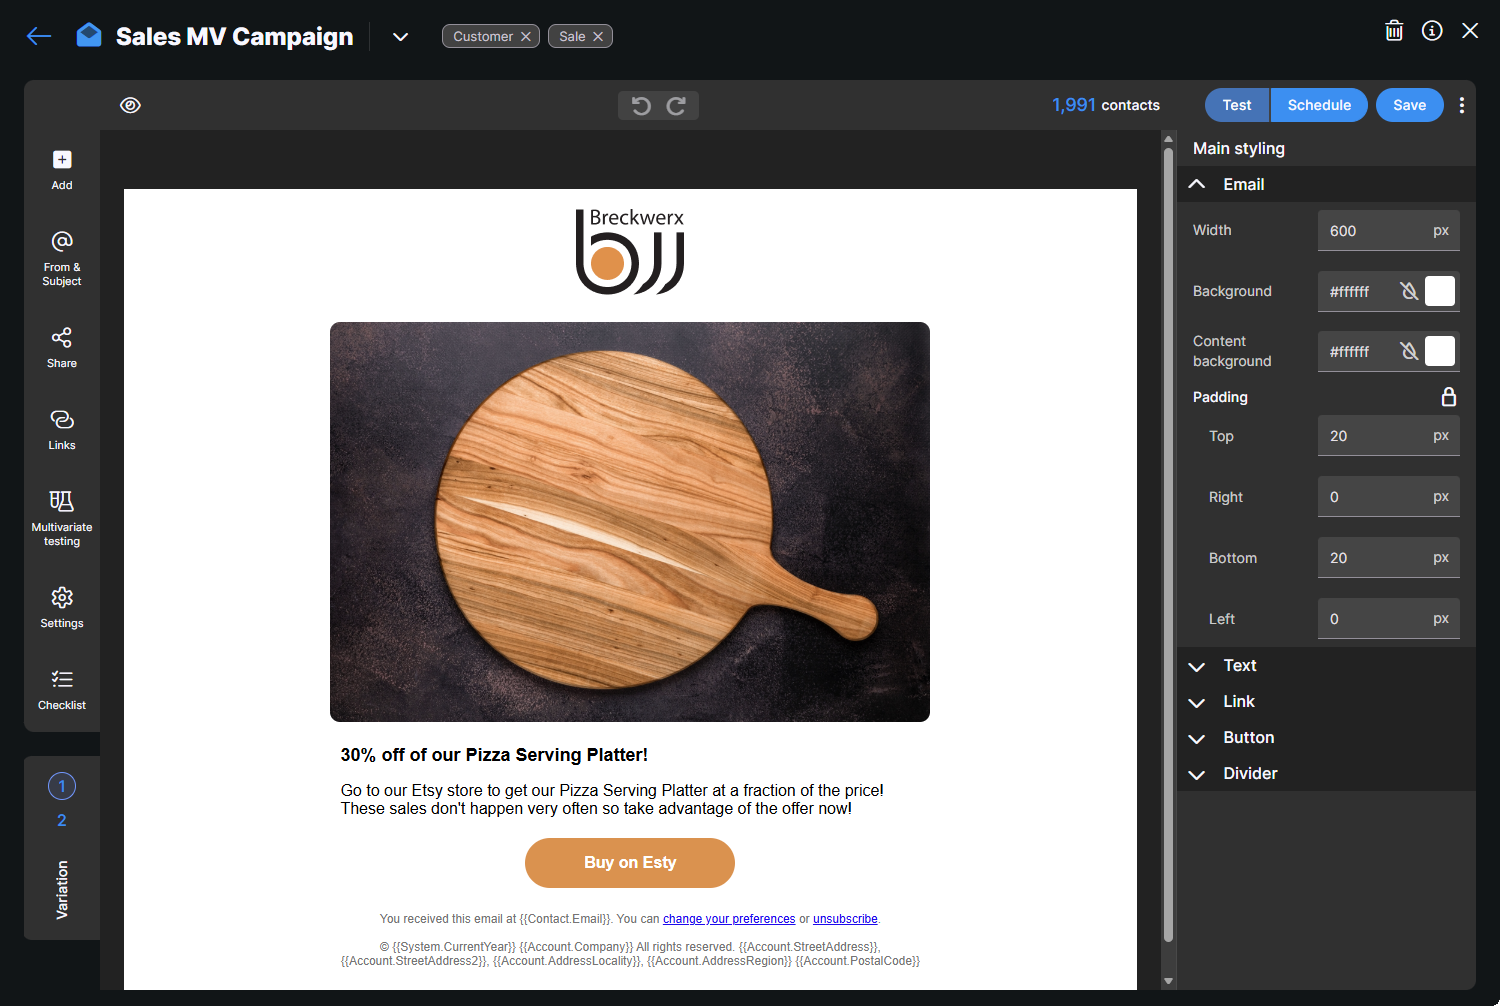Open the Share panel
Image resolution: width=1500 pixels, height=1006 pixels.
62,347
